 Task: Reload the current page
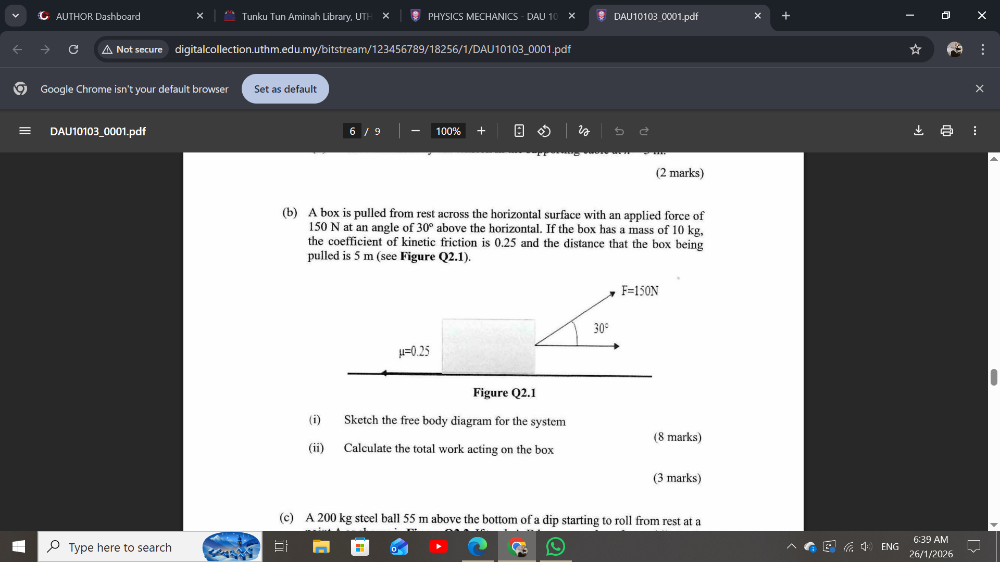(73, 49)
